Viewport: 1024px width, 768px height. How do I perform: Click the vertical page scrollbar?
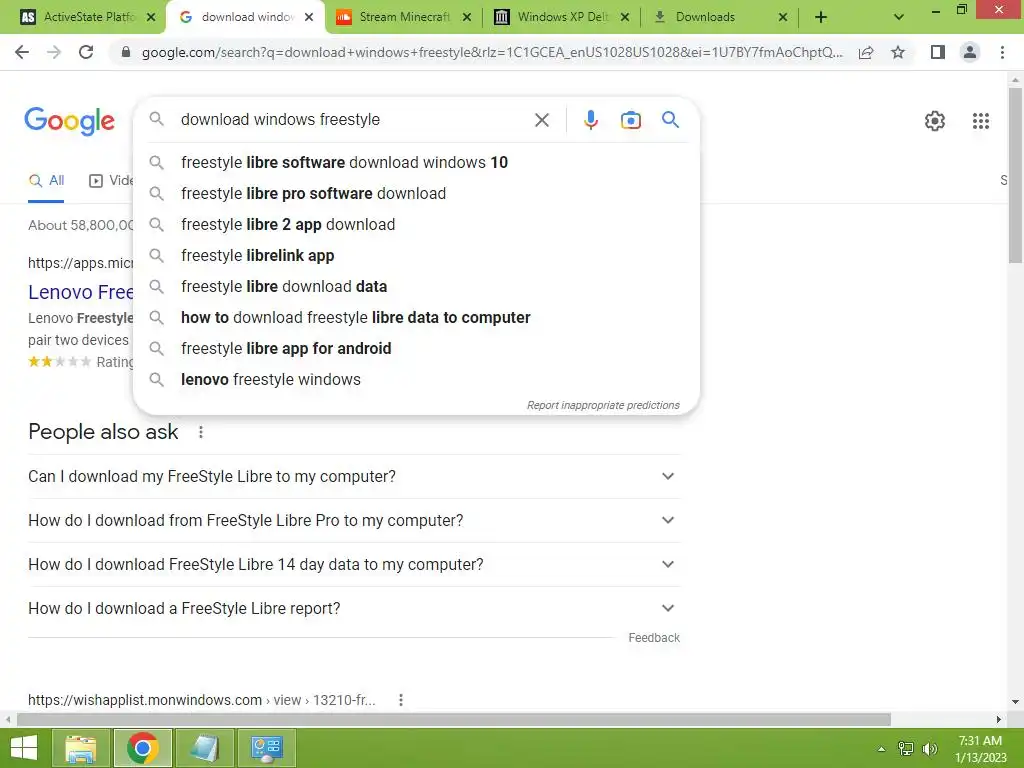pyautogui.click(x=1015, y=174)
